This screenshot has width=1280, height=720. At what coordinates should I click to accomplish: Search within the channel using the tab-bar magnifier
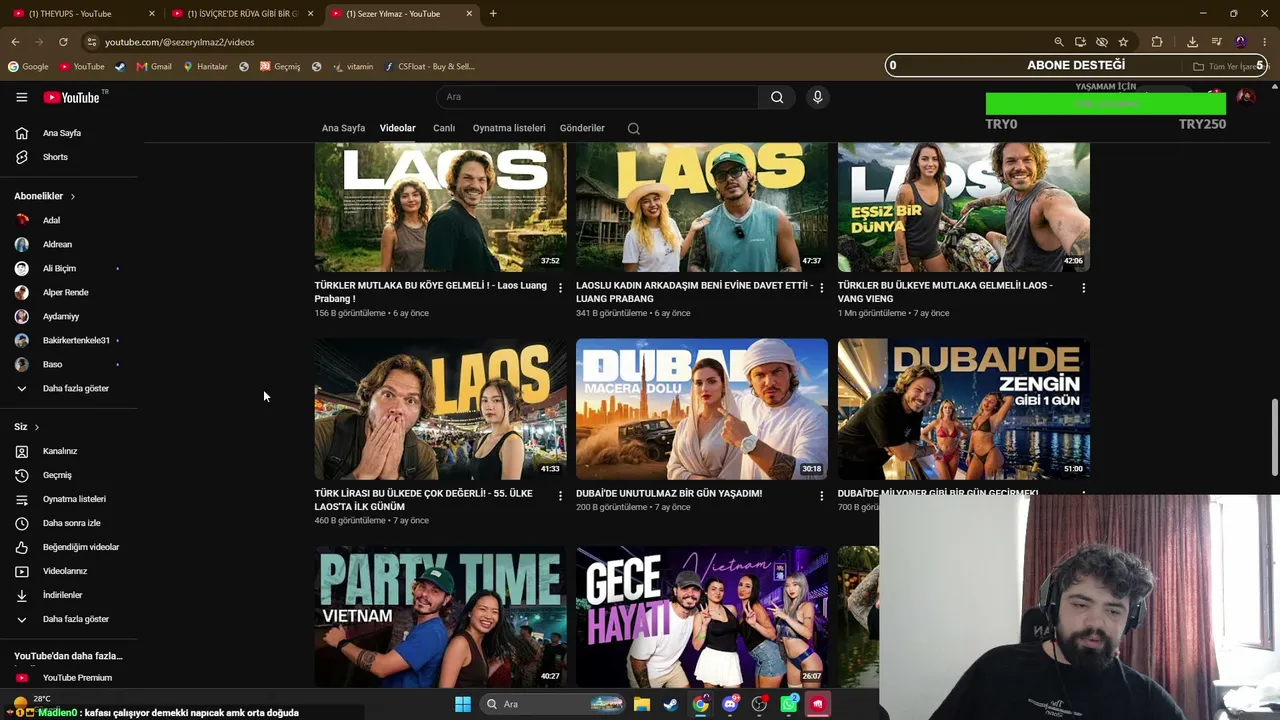633,128
